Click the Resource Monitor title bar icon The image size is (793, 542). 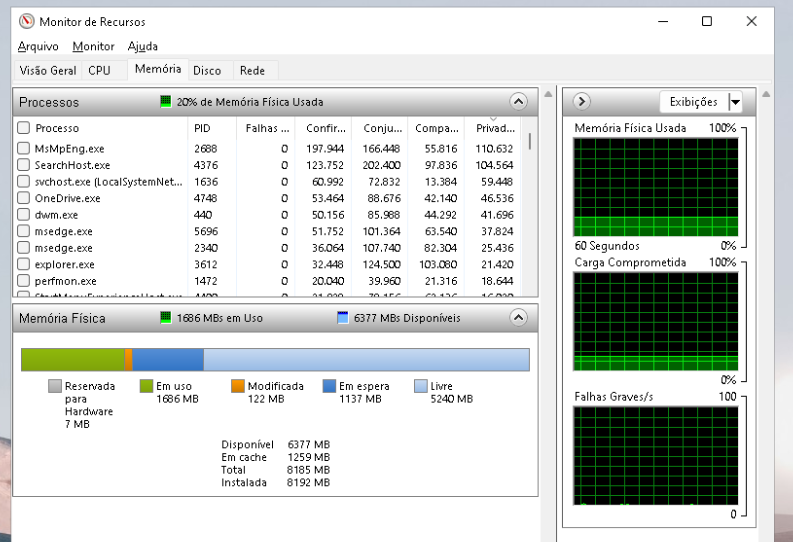coord(25,21)
